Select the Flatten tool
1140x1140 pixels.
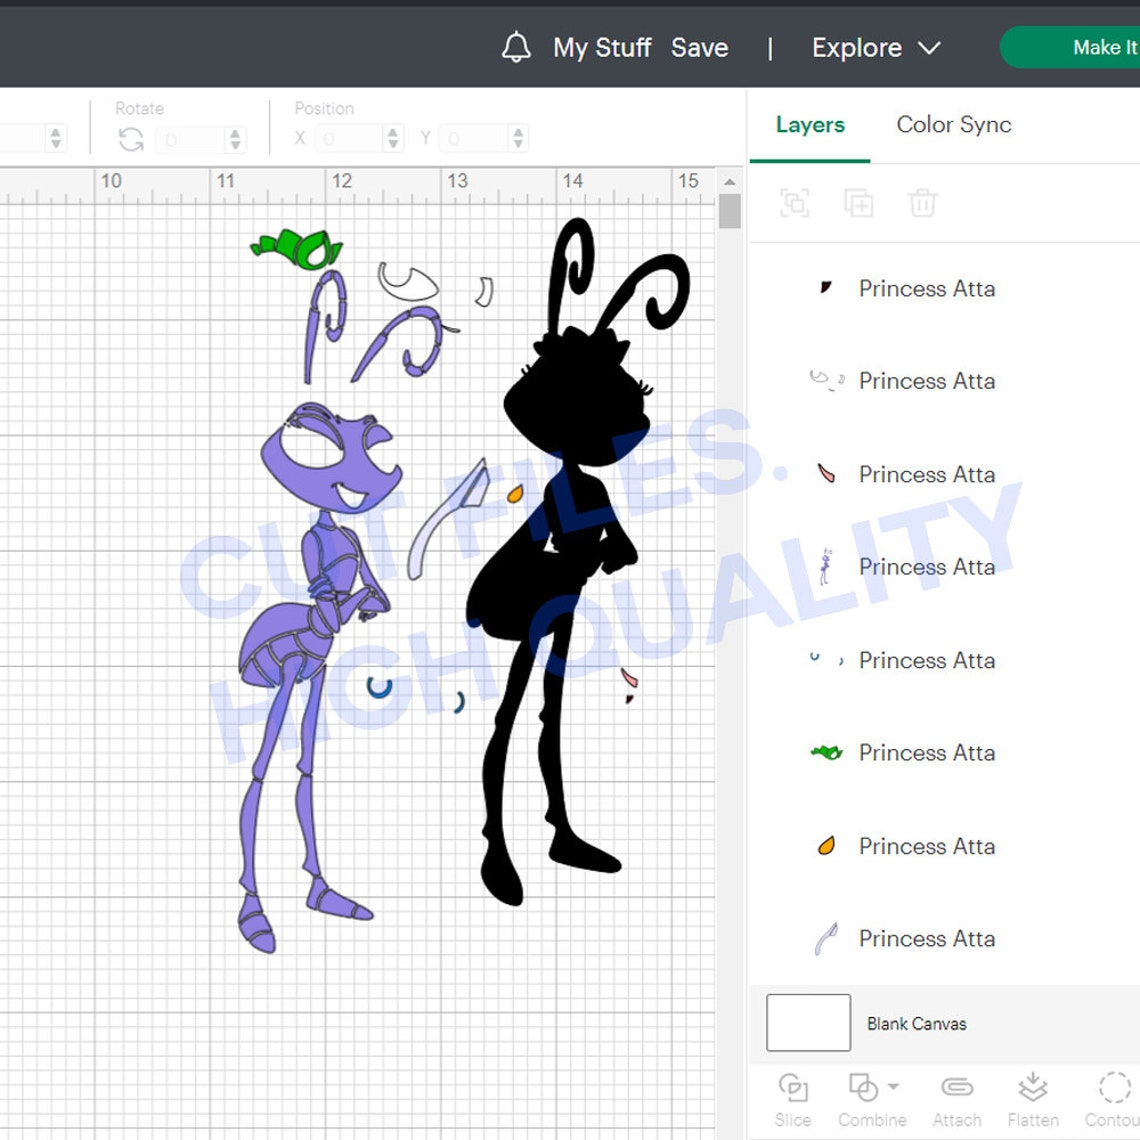[x=1033, y=1098]
